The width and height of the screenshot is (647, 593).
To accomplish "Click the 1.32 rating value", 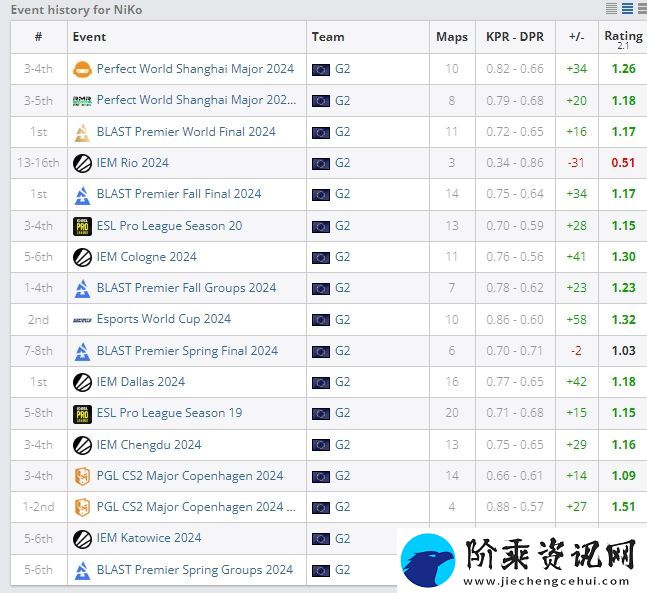I will click(x=623, y=319).
